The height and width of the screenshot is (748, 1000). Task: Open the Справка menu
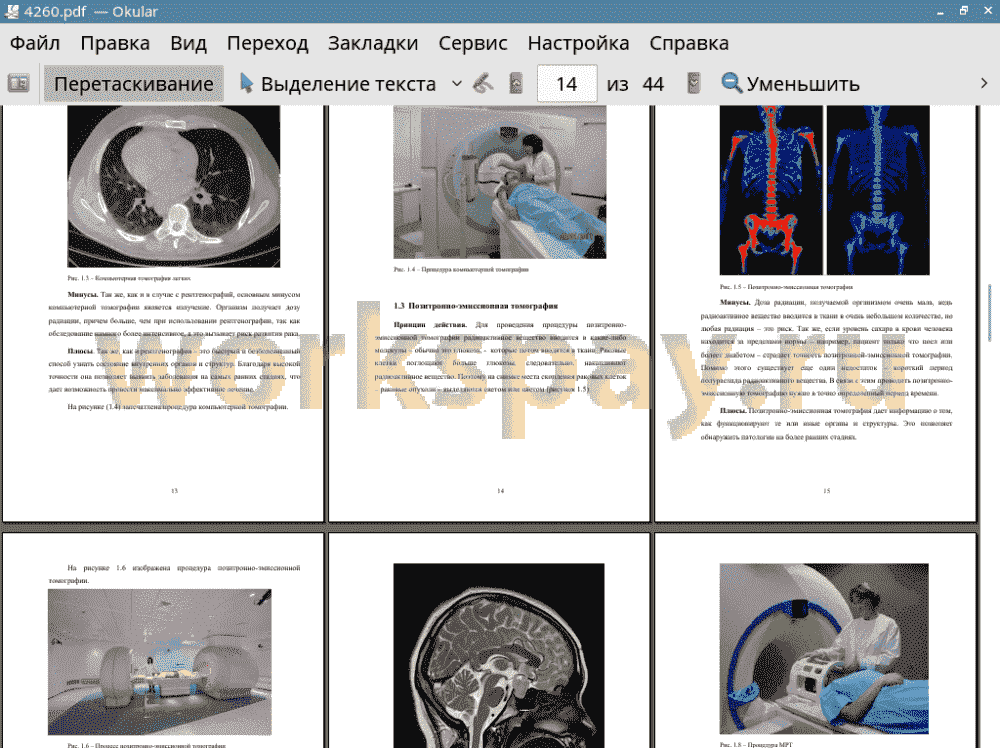689,43
